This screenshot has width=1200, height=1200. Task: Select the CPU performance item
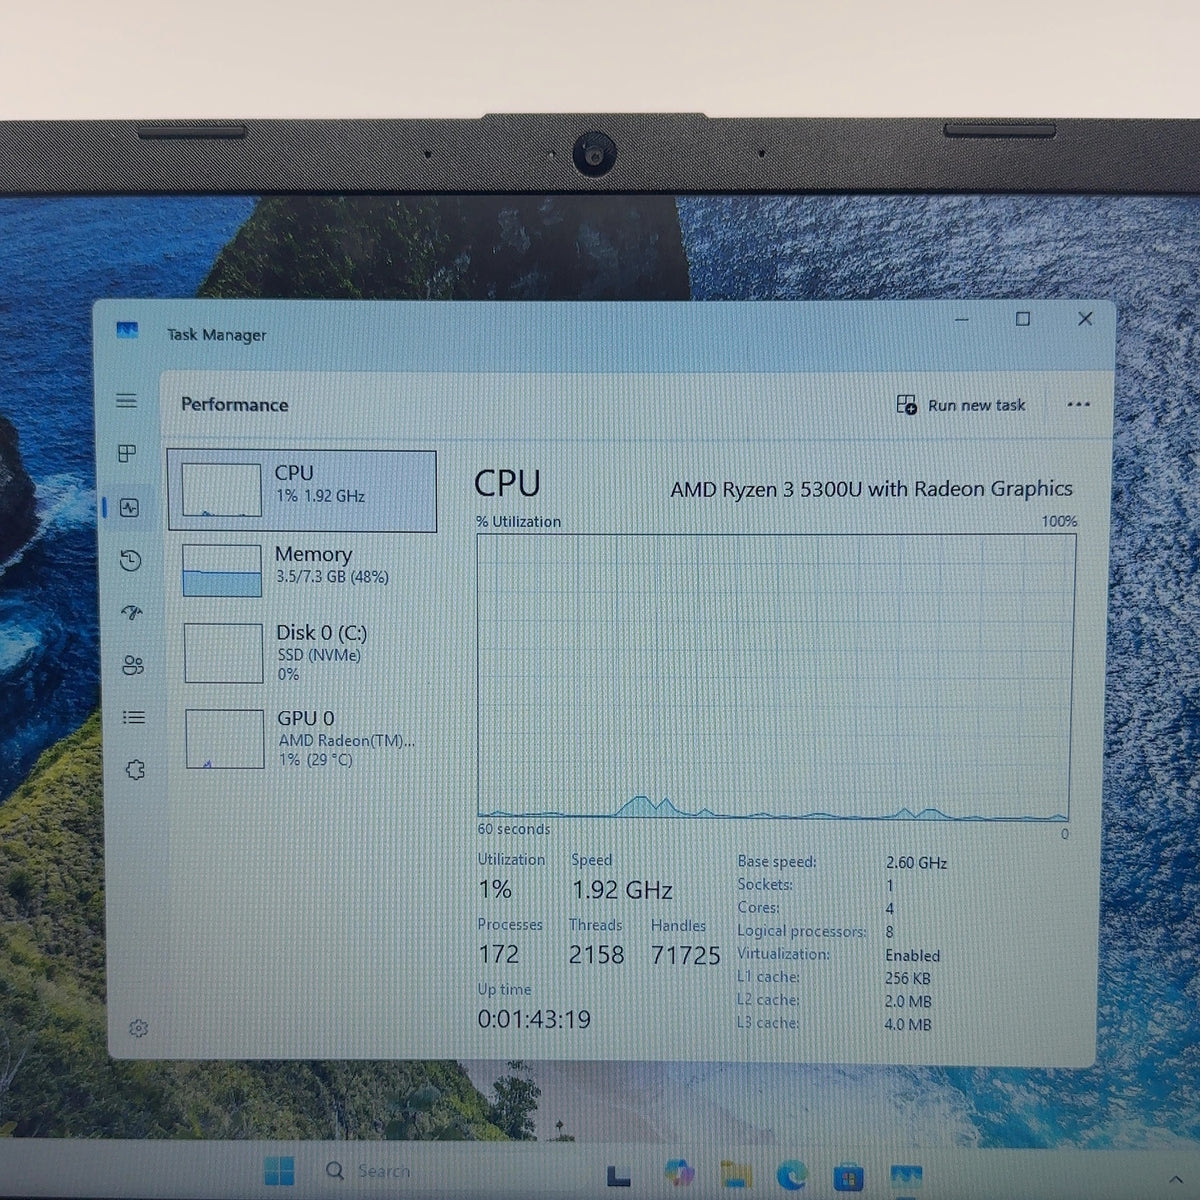click(302, 491)
